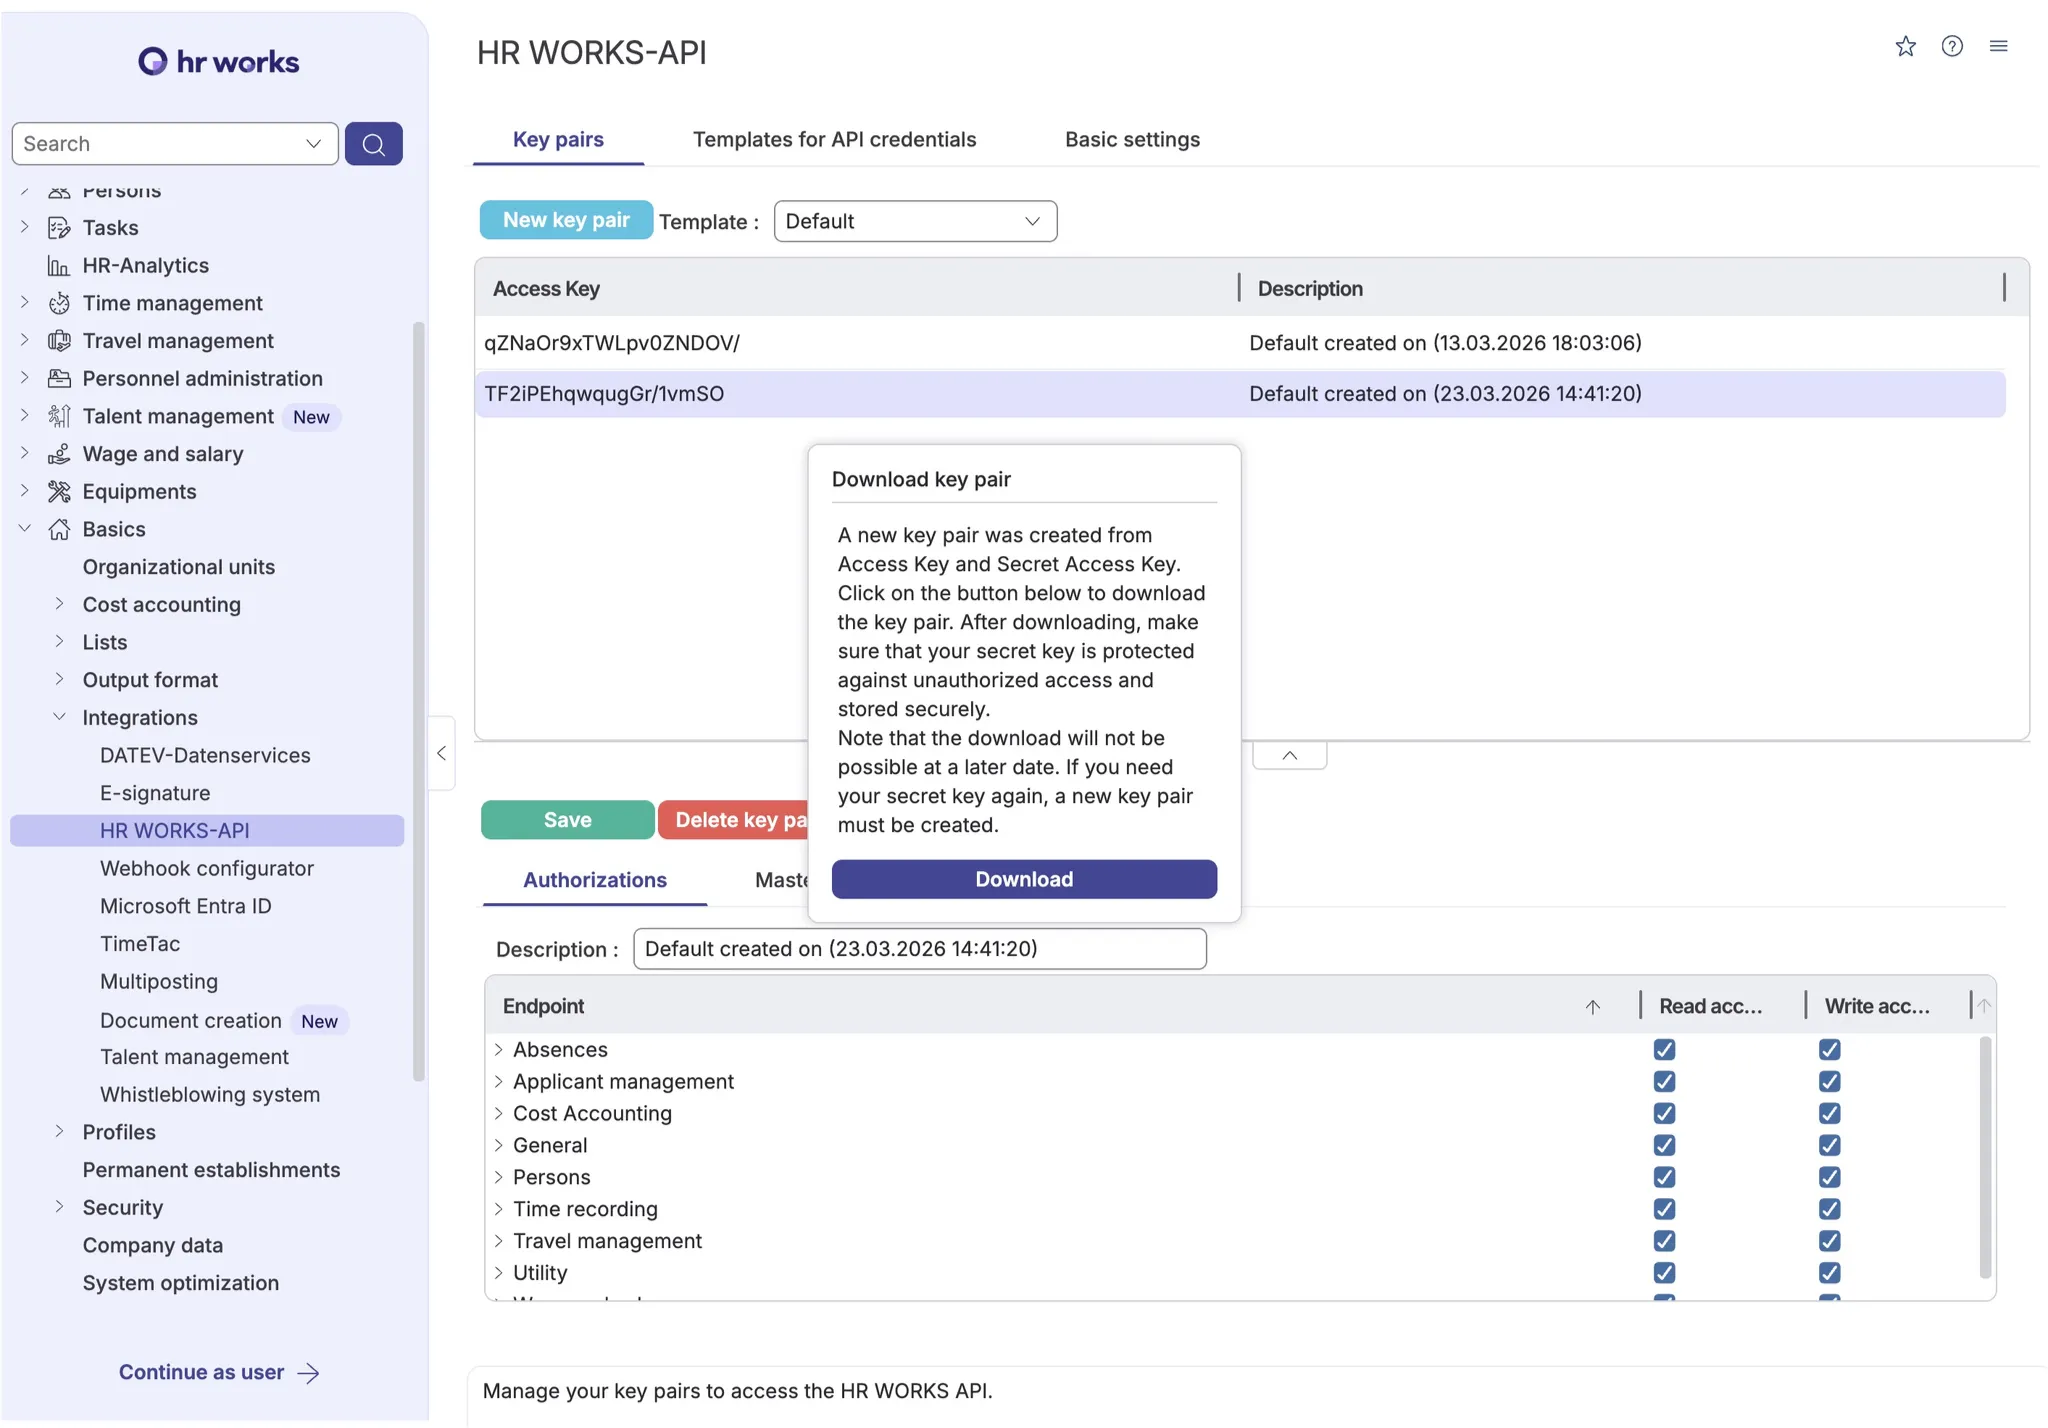Screen dimensions: 2048x1428
Task: Select key pair row TF2iPEhqwqugGr/1vmSO
Action: pyautogui.click(x=1240, y=394)
